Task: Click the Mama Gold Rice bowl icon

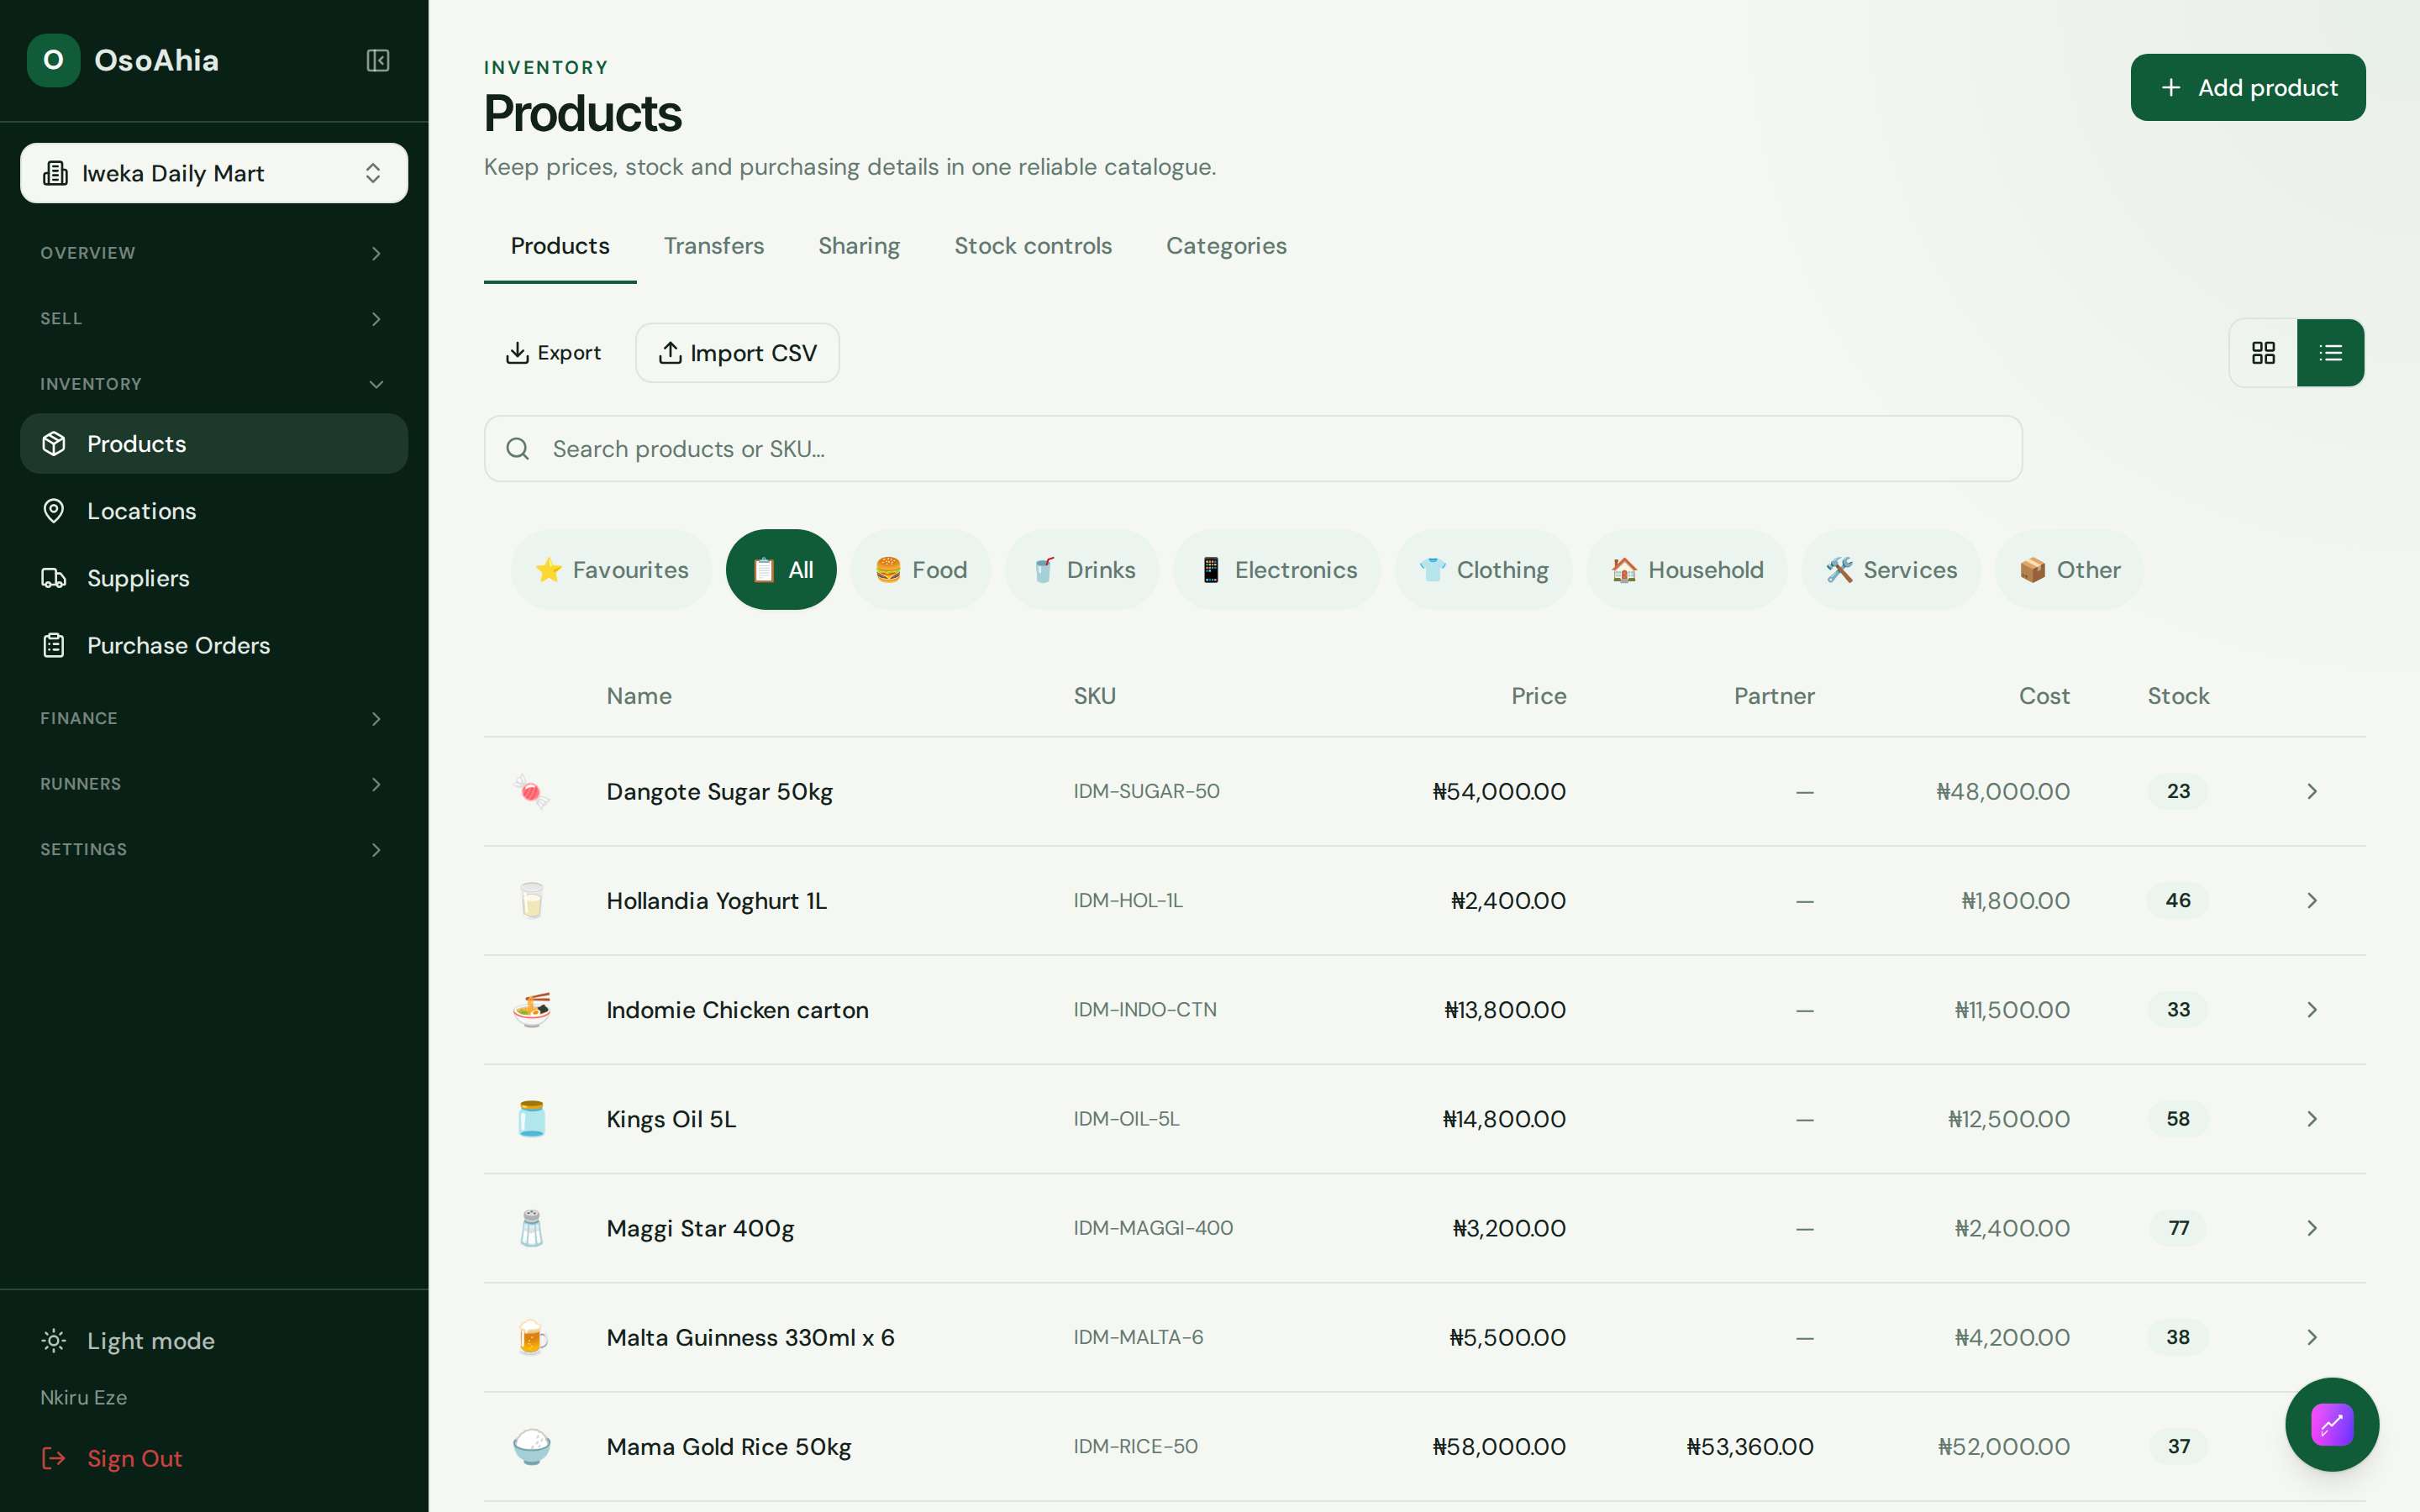Action: (532, 1446)
